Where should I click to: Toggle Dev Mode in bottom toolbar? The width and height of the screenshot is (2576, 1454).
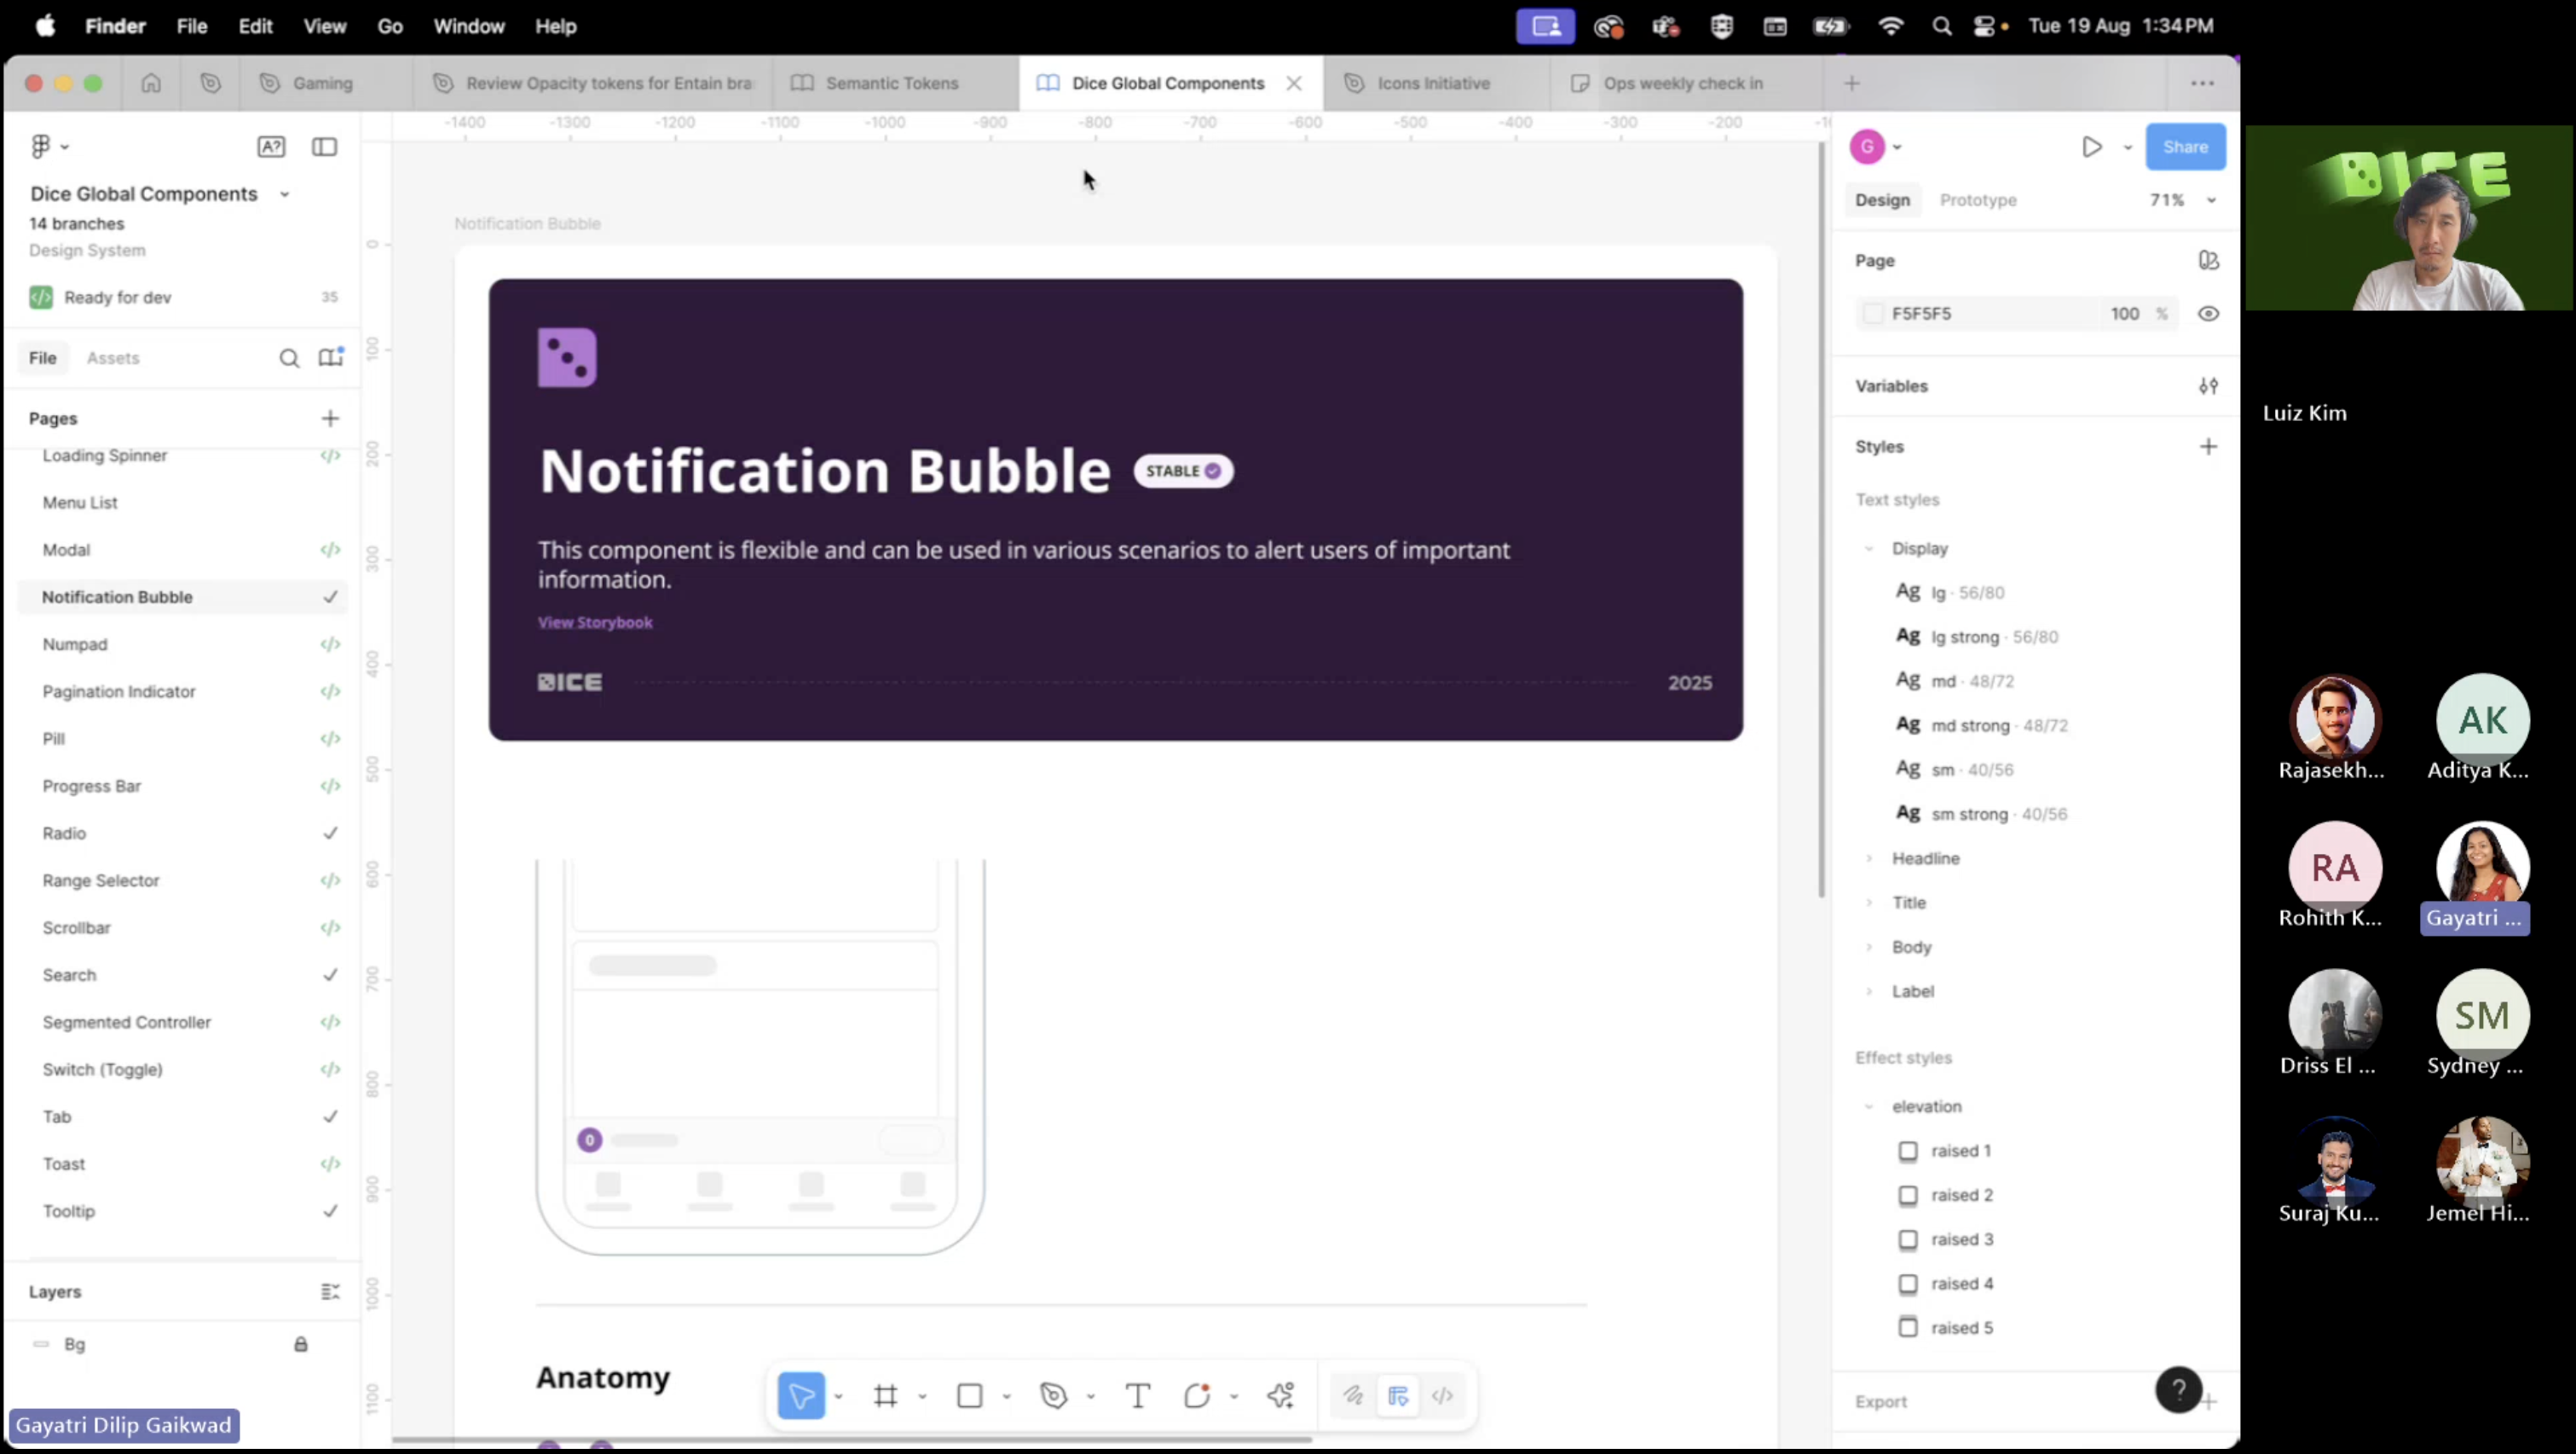point(1442,1396)
